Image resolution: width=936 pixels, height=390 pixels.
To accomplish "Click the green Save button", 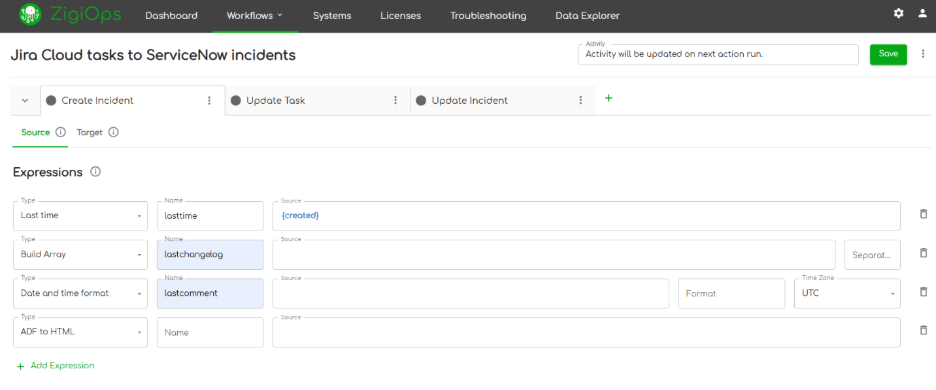I will click(x=888, y=54).
